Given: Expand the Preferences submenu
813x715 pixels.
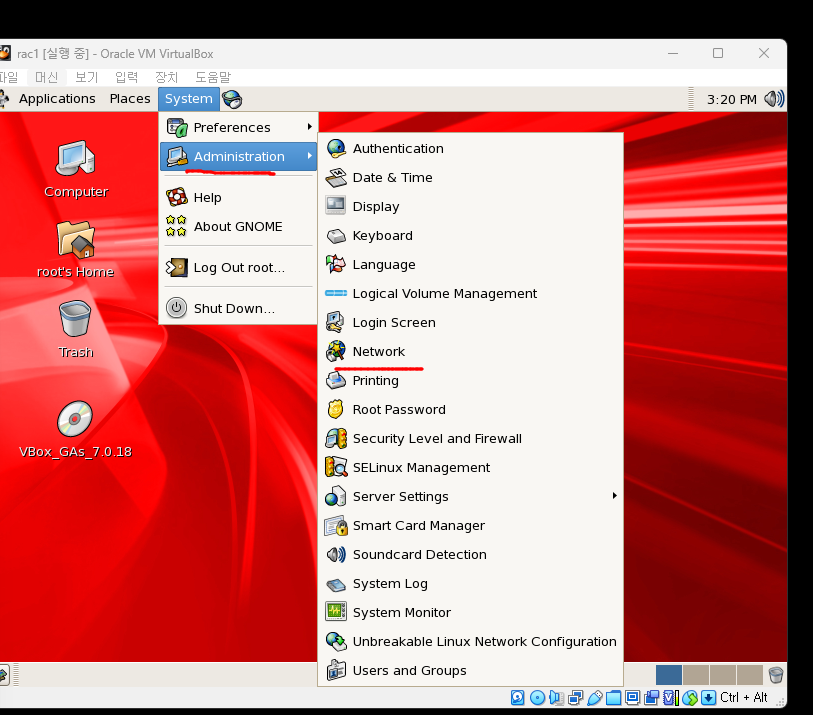Looking at the screenshot, I should [x=239, y=128].
